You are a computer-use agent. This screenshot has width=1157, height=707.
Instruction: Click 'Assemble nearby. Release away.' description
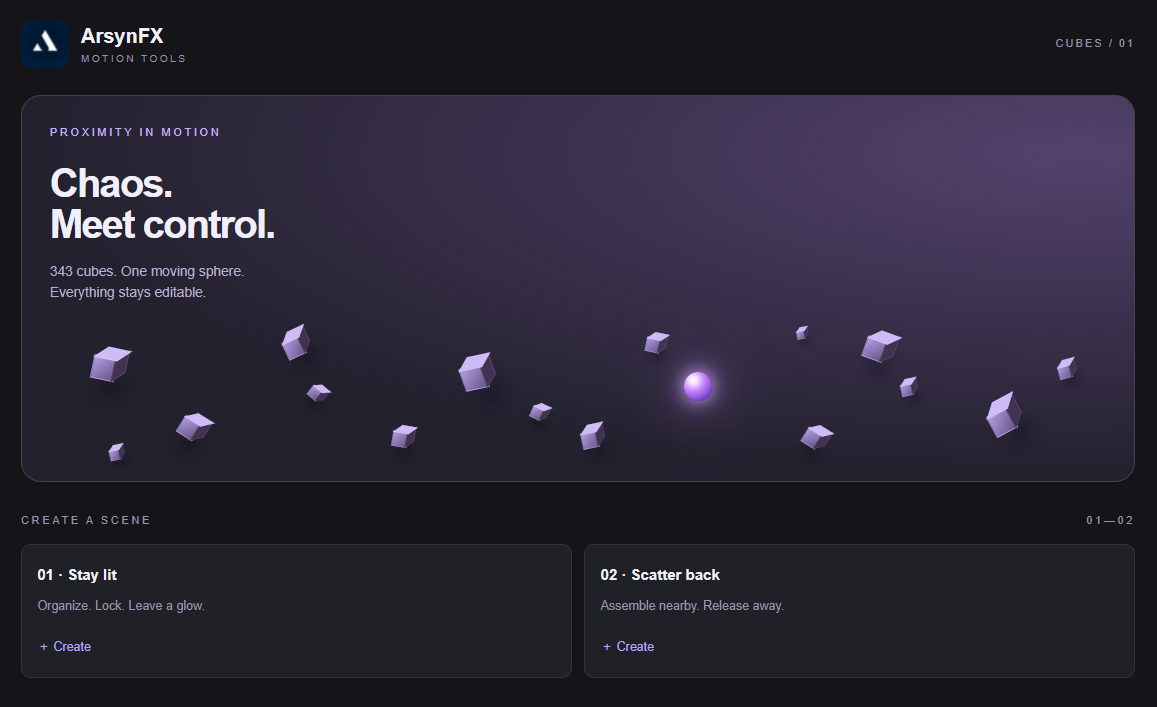[x=692, y=606]
